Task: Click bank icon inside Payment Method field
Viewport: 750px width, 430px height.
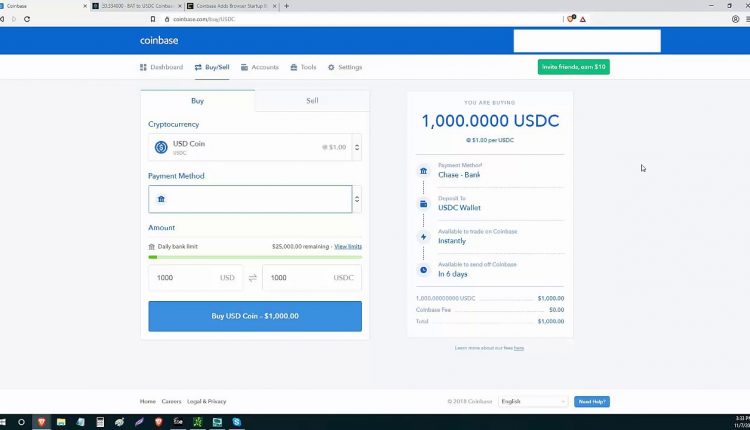Action: (161, 199)
